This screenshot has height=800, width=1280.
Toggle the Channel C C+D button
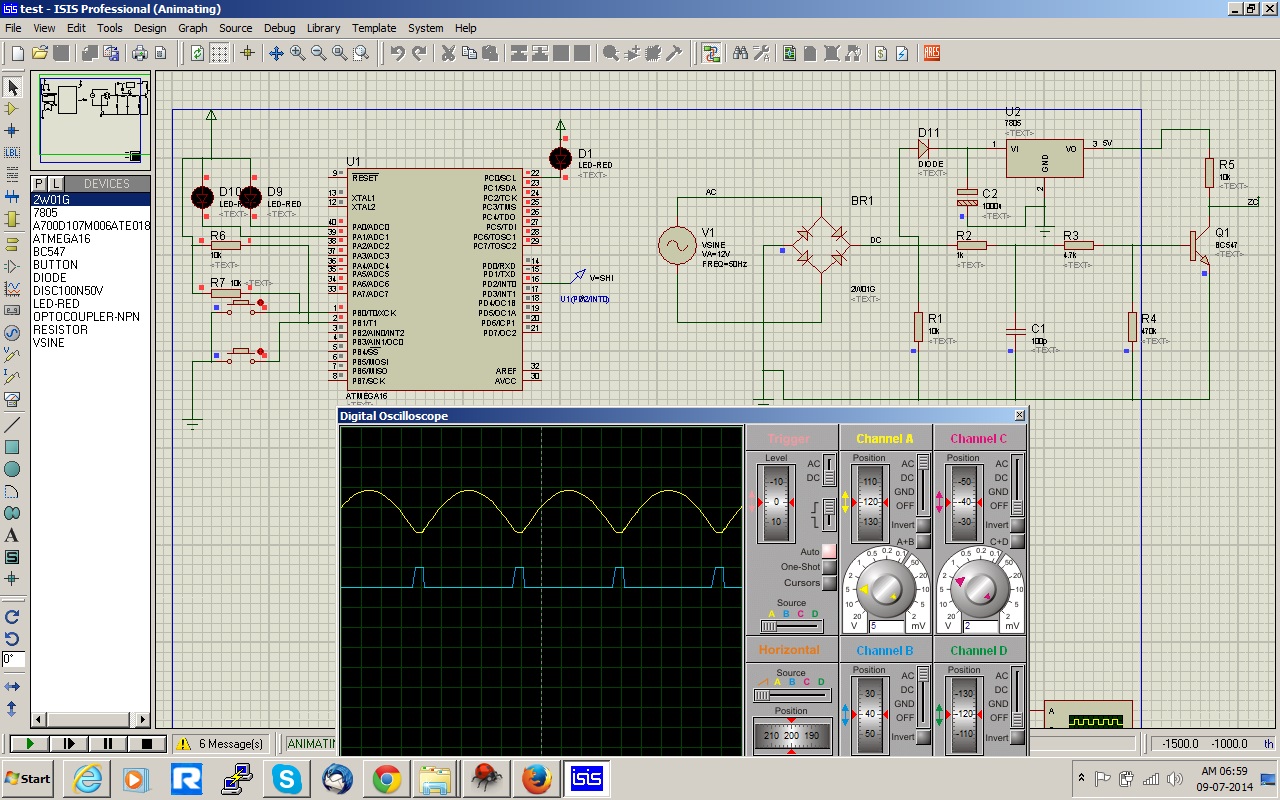(x=1016, y=541)
